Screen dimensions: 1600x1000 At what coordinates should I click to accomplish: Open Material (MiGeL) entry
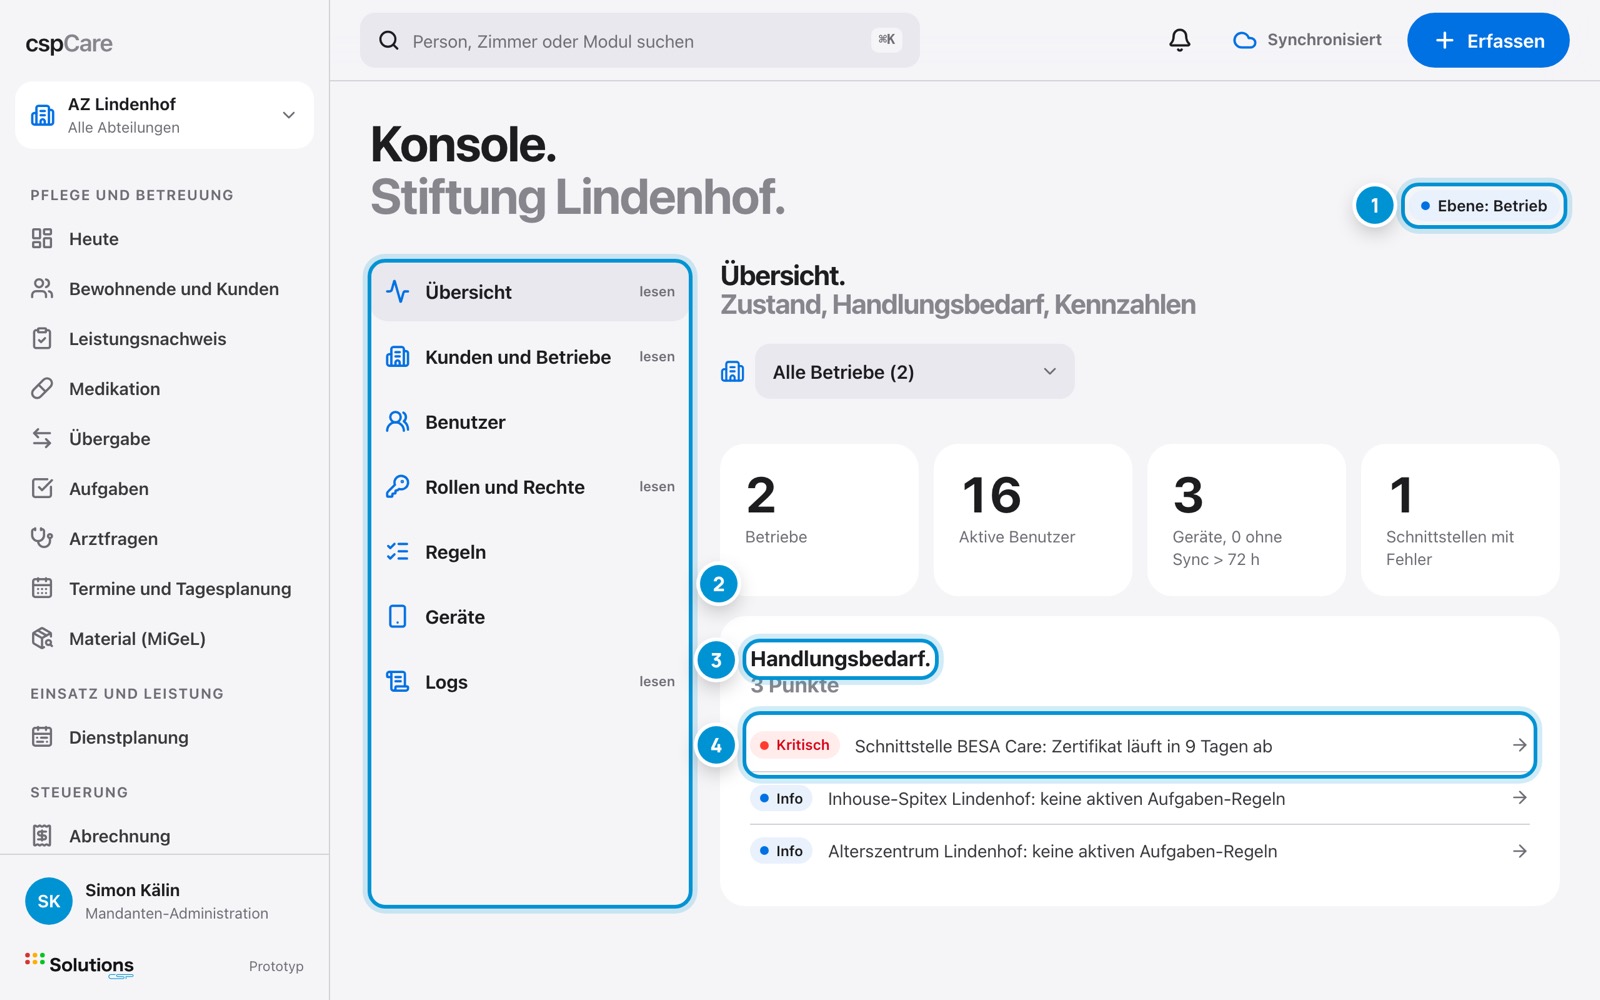tap(164, 638)
